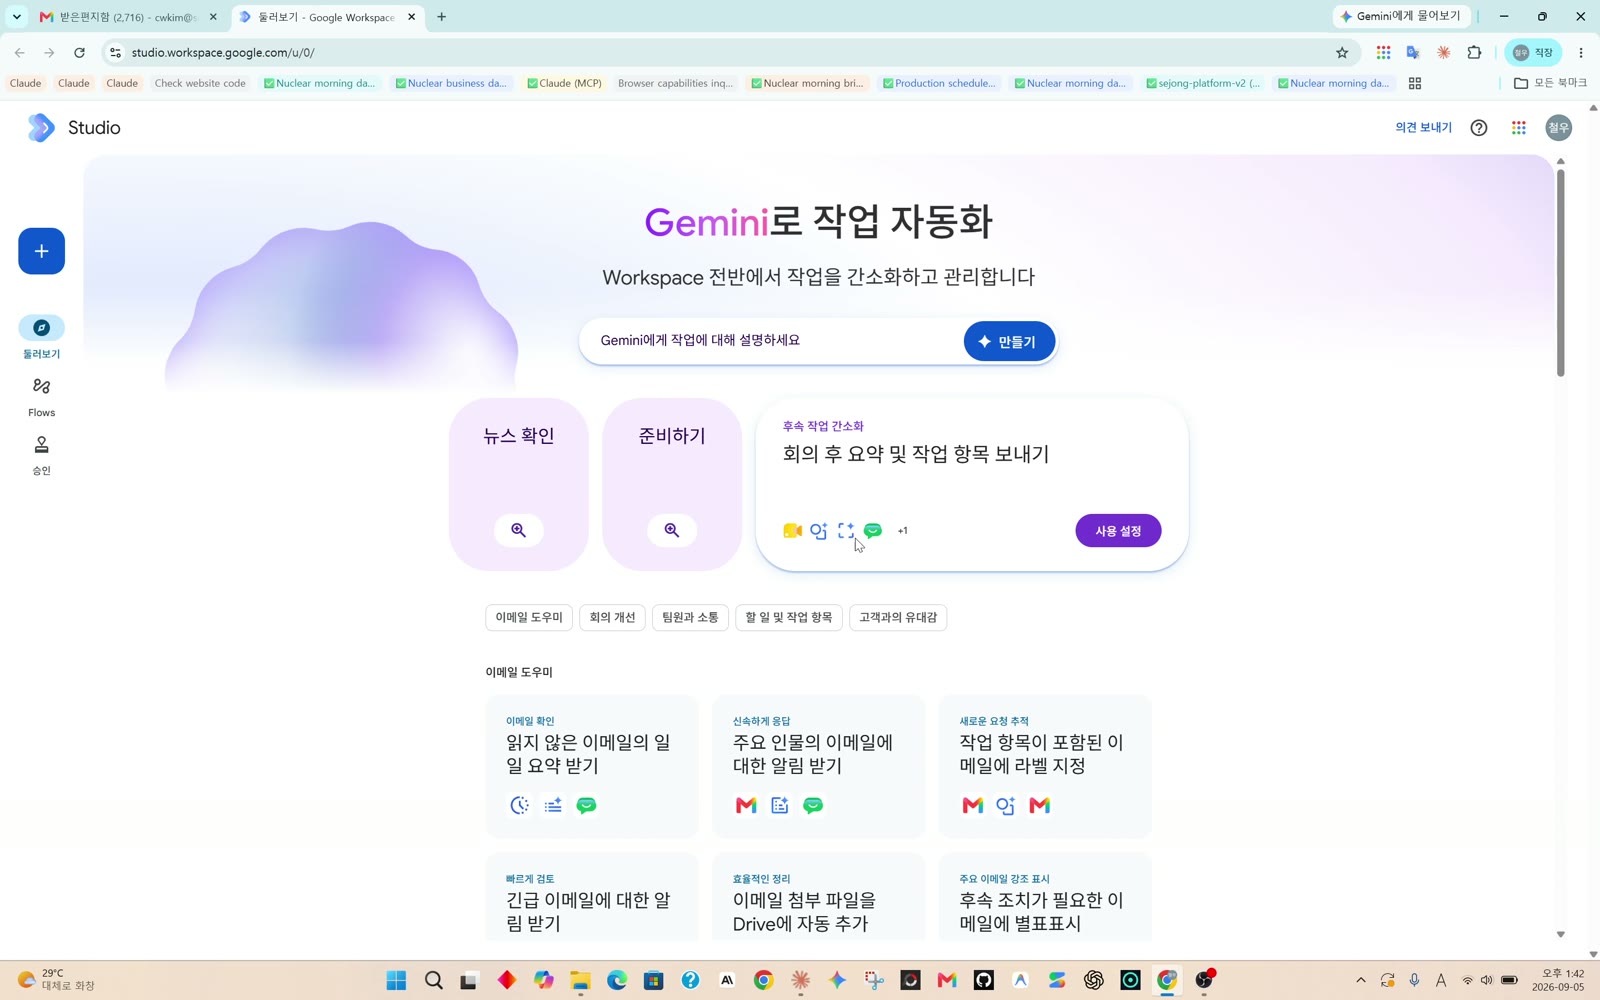Image resolution: width=1600 pixels, height=1000 pixels.
Task: Open the 29°C weather widget
Action: pyautogui.click(x=57, y=980)
